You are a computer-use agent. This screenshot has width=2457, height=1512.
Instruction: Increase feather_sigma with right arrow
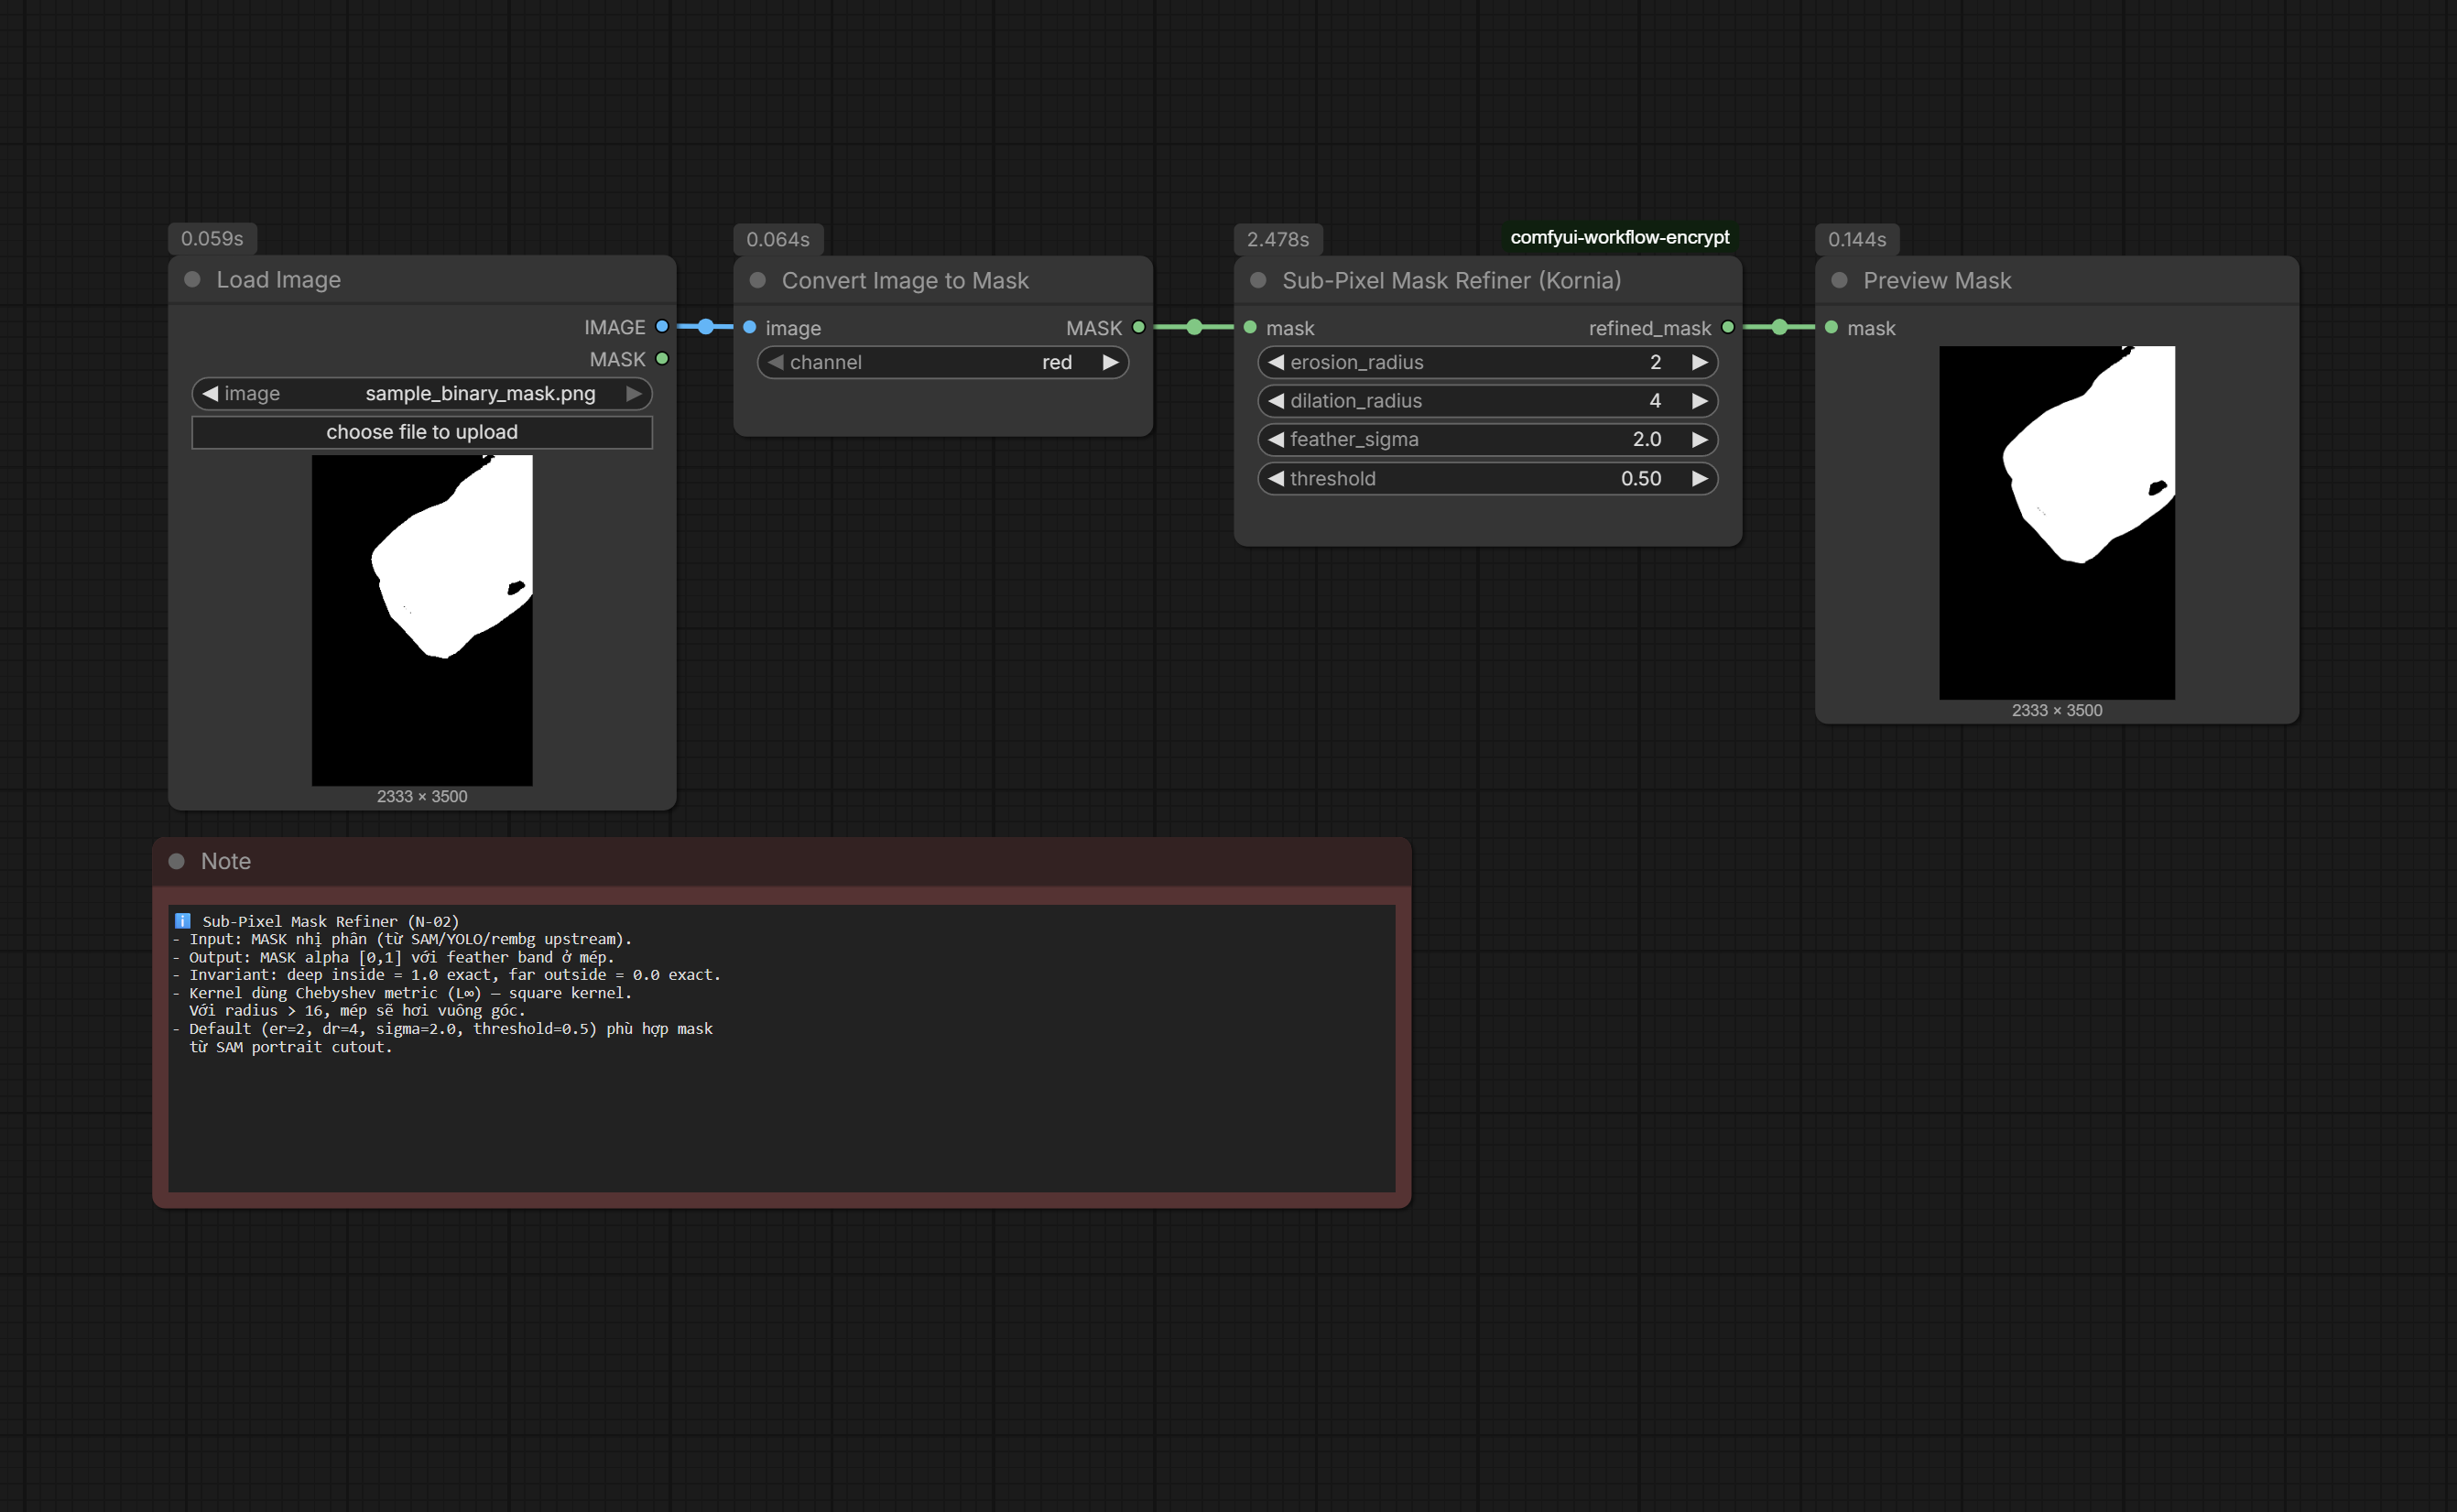pyautogui.click(x=1699, y=440)
